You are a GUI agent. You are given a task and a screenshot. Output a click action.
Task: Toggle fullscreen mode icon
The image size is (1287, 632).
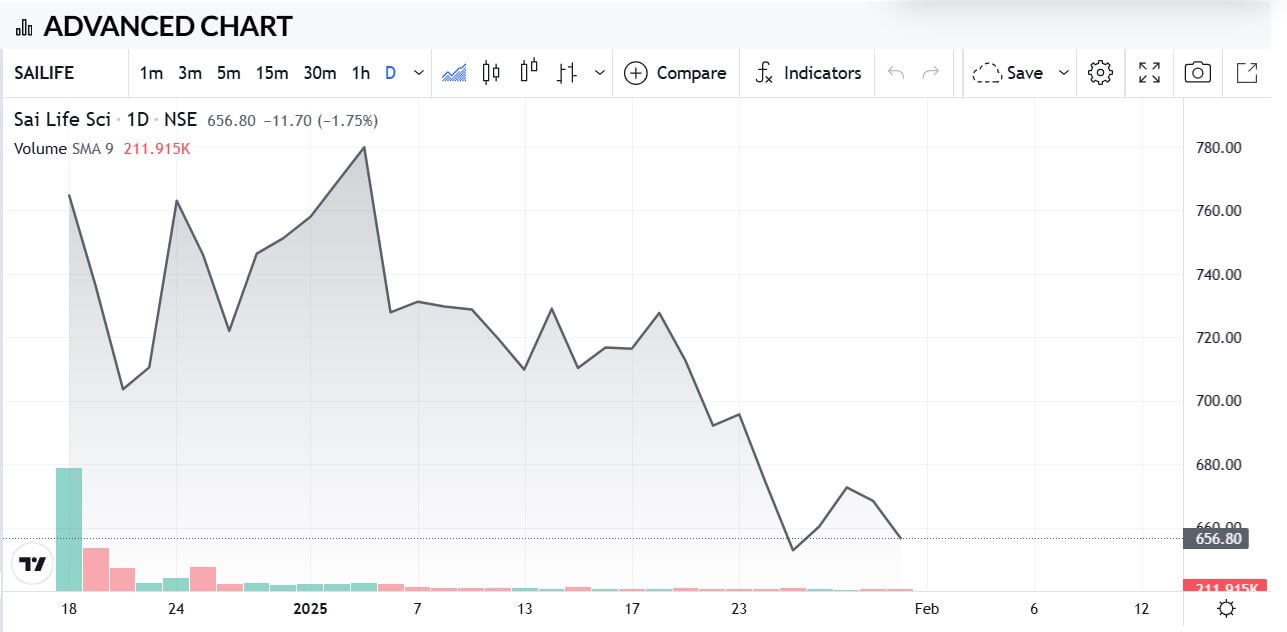(1150, 73)
